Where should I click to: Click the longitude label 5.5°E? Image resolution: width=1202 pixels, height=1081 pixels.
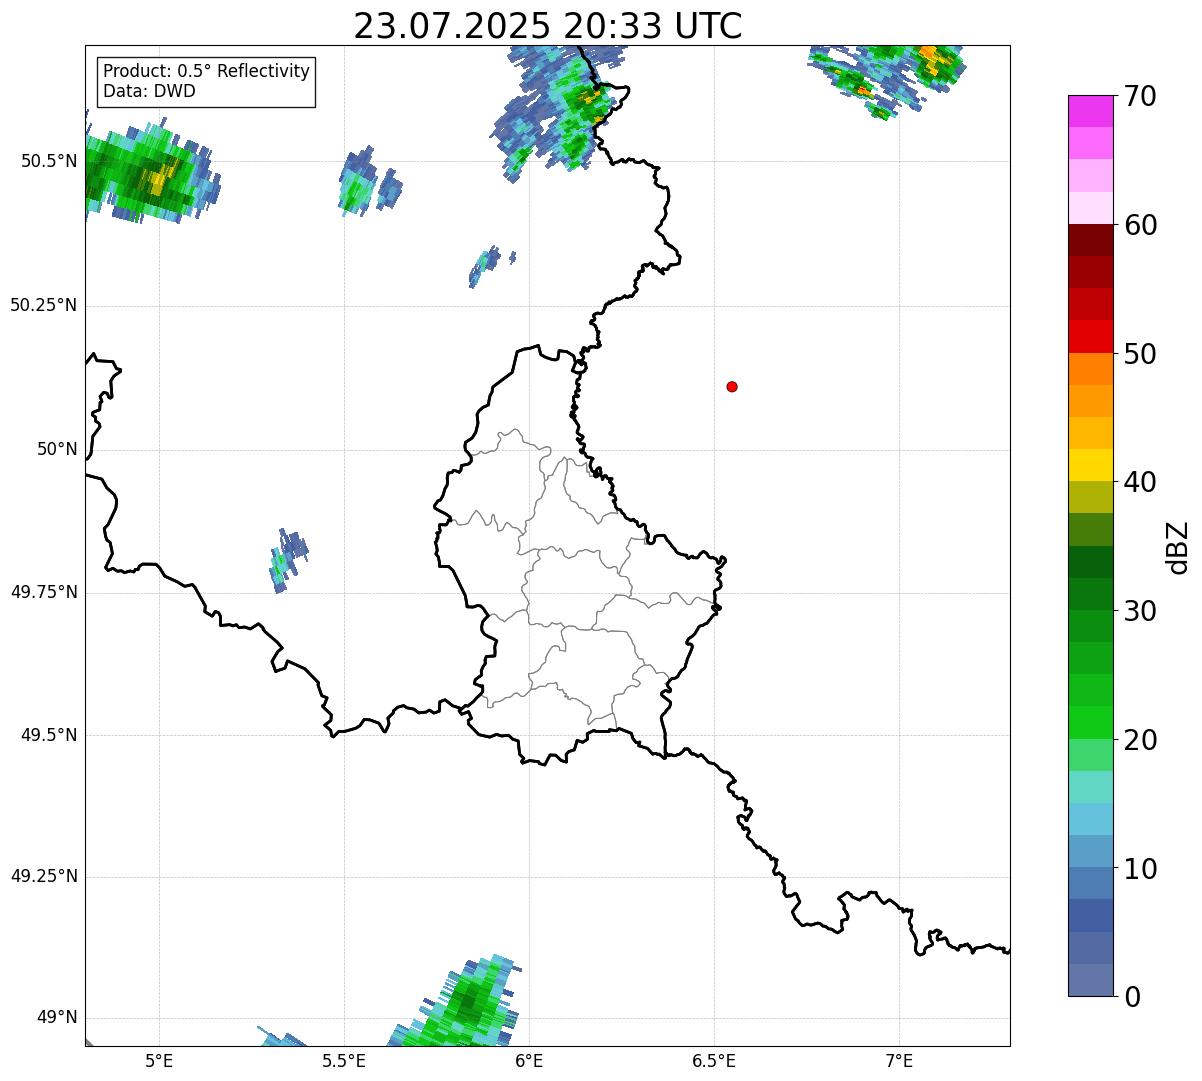[344, 1060]
